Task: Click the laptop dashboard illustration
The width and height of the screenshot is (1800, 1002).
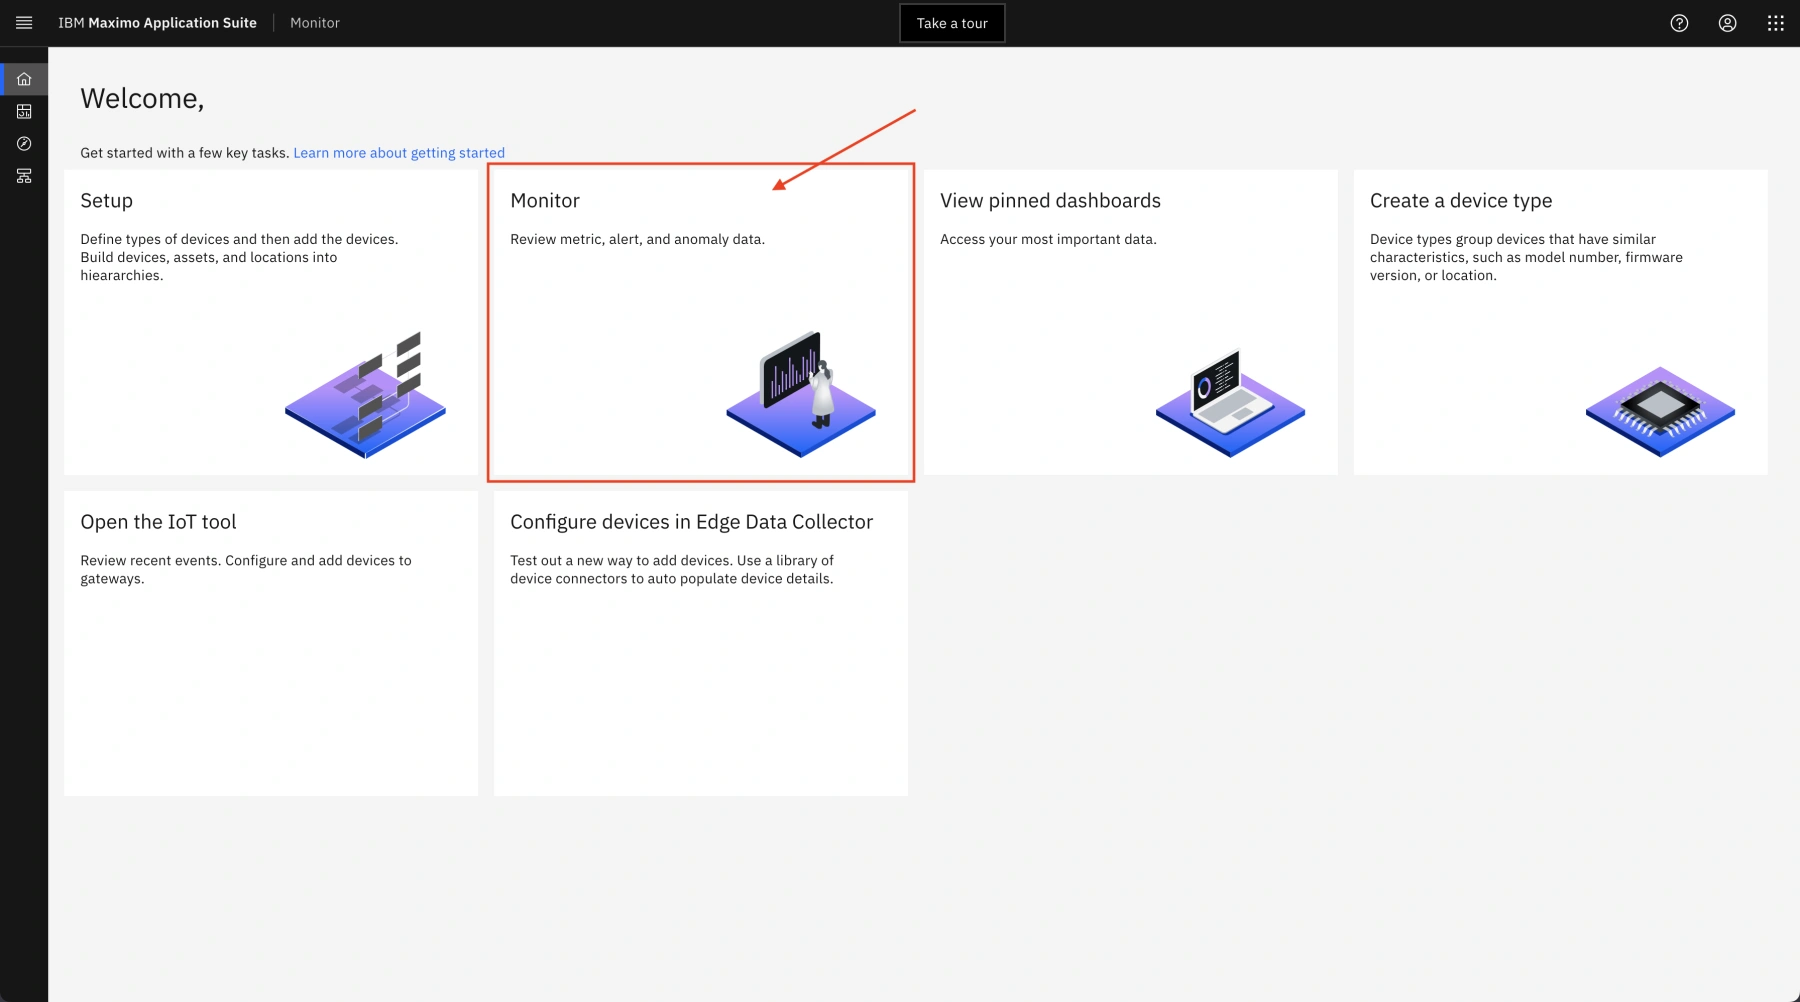Action: point(1230,403)
